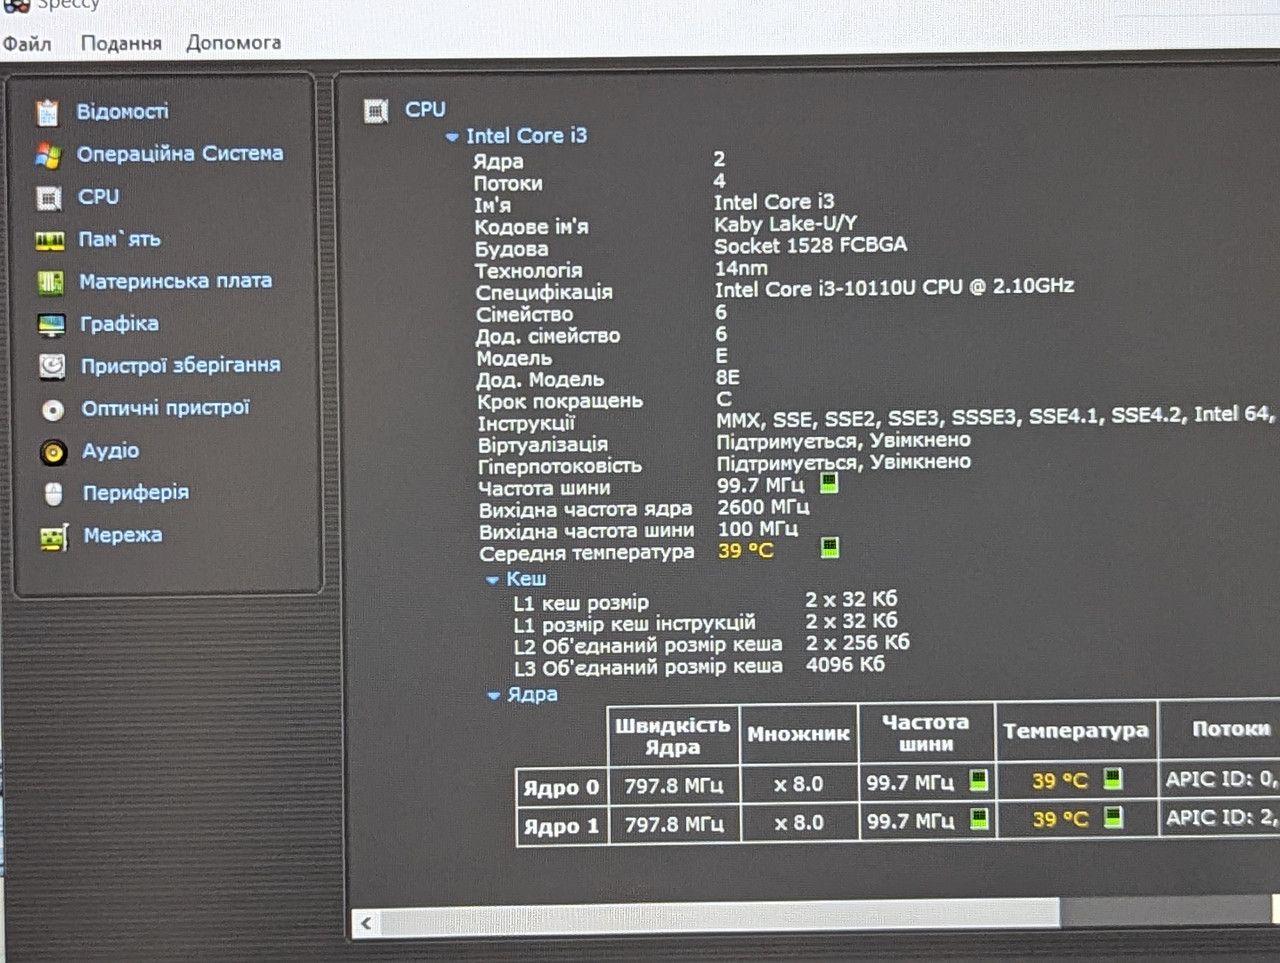This screenshot has width=1280, height=963.
Task: Open the Допомога menu
Action: tap(233, 43)
